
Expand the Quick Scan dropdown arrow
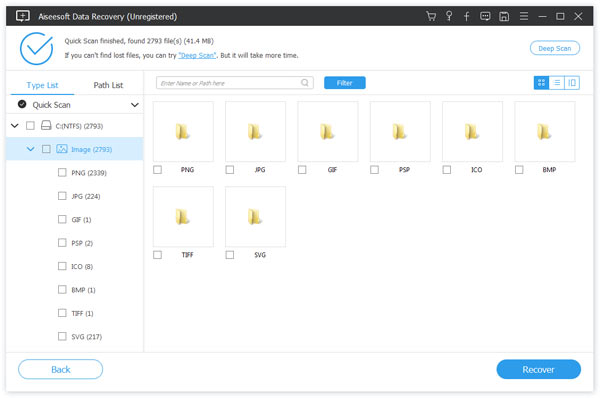[135, 105]
